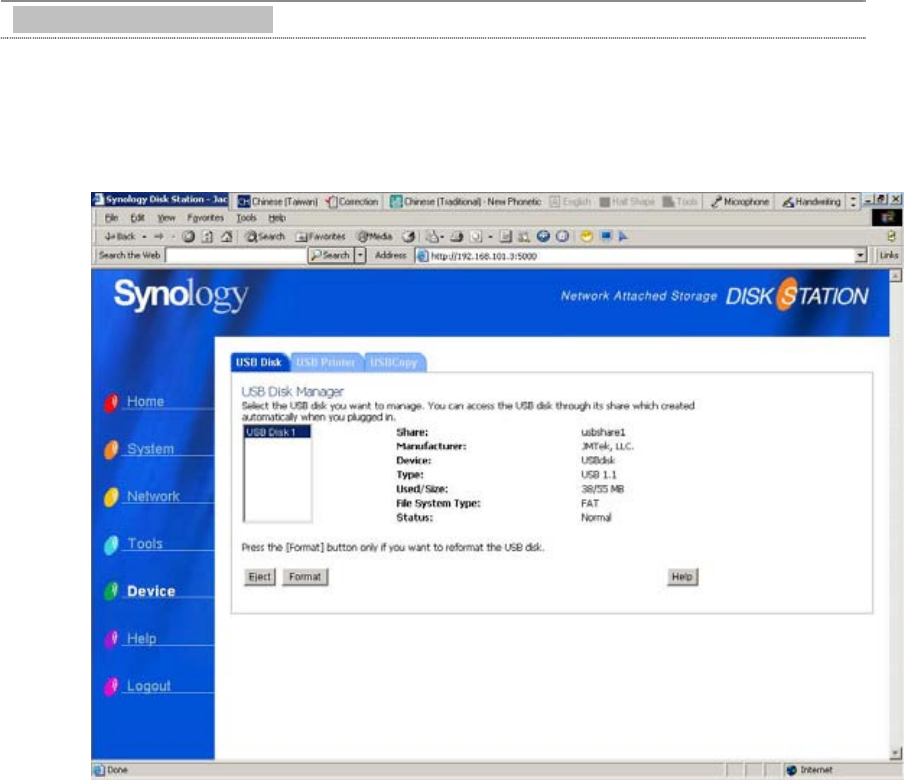Open the System link in sidebar
This screenshot has width=904, height=780.
(150, 449)
